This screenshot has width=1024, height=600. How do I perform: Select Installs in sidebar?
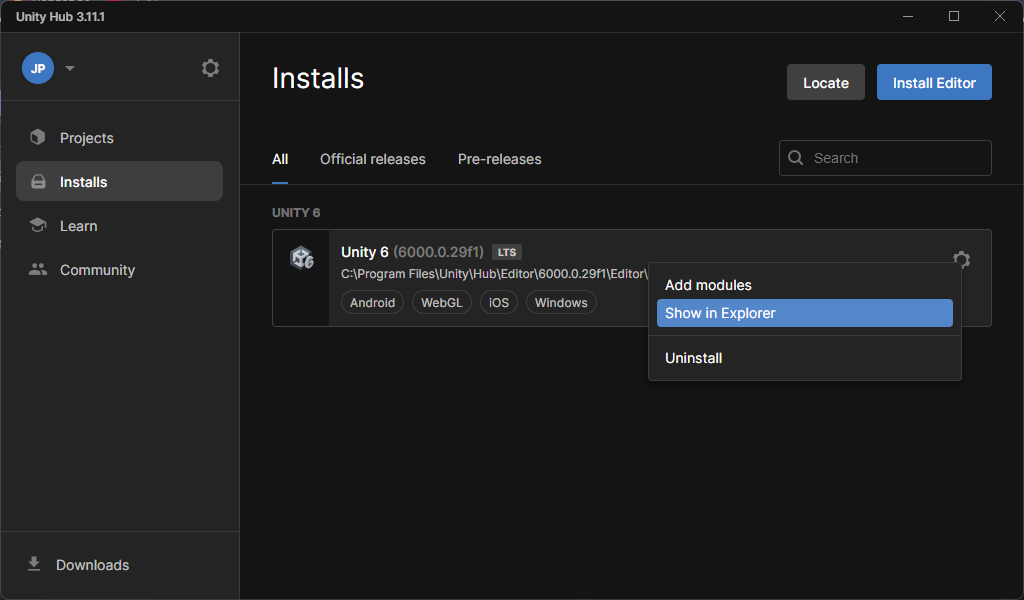click(120, 182)
